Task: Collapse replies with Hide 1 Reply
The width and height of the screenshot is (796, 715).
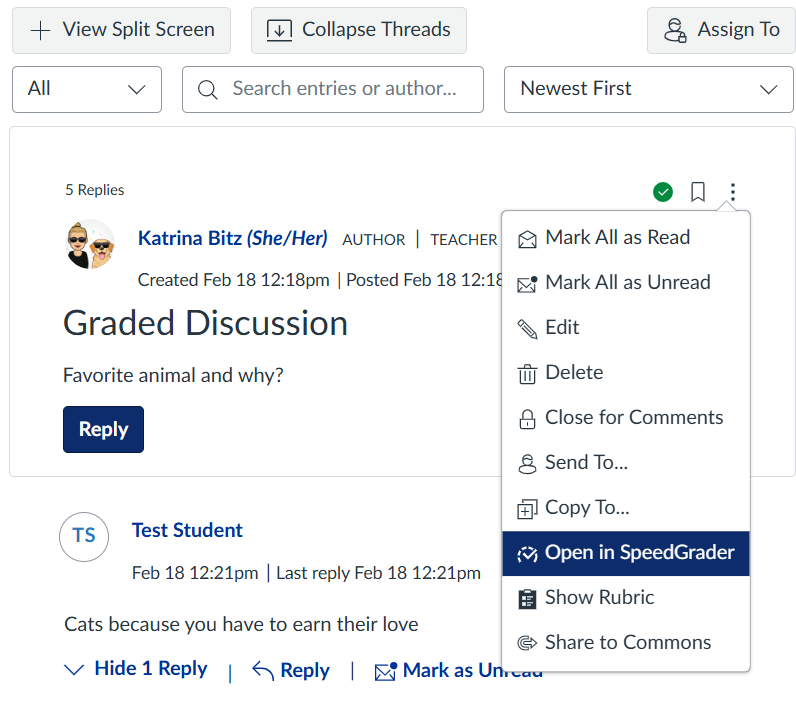Action: (135, 669)
